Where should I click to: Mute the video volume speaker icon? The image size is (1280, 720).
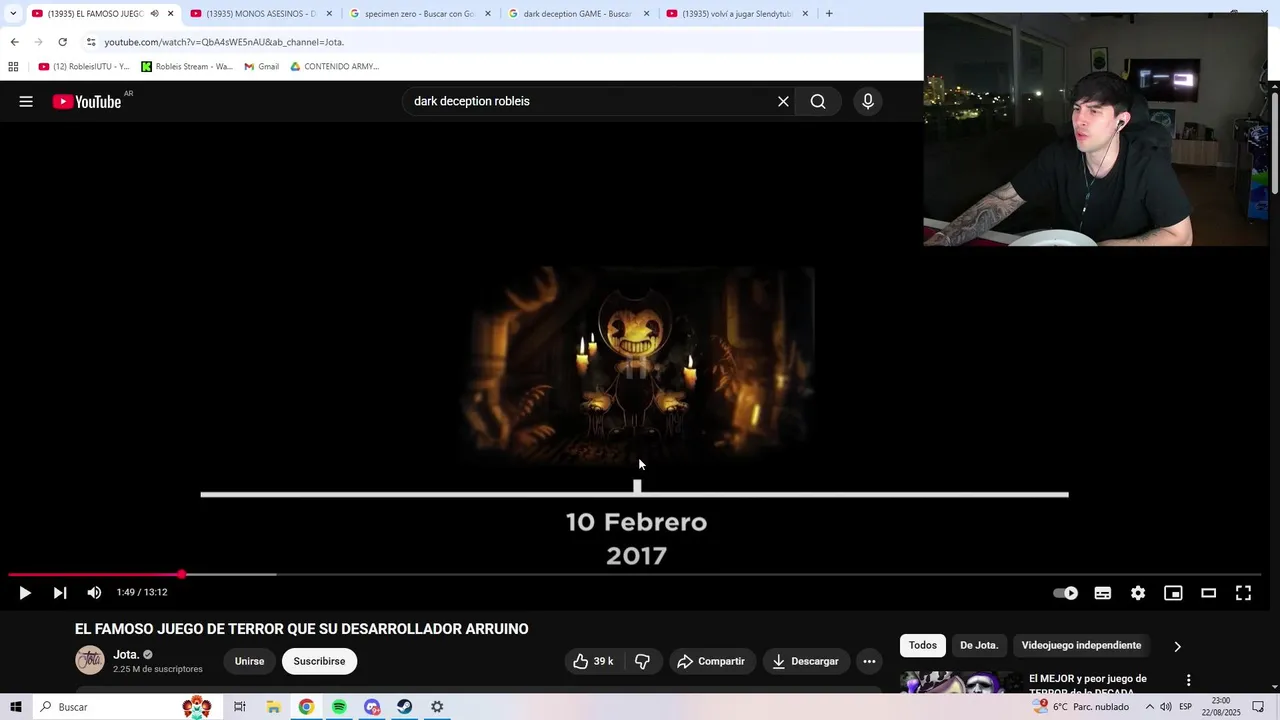(94, 593)
